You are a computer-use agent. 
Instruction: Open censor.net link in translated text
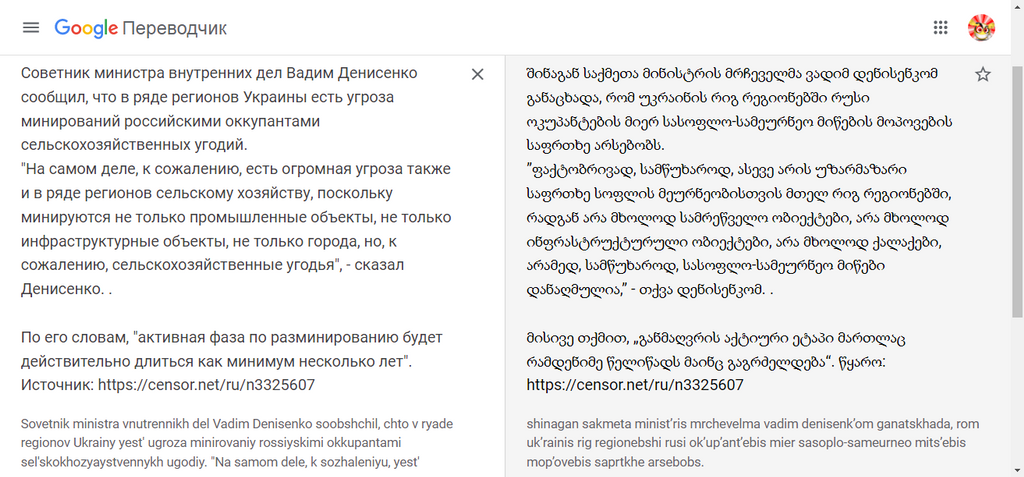(x=634, y=384)
